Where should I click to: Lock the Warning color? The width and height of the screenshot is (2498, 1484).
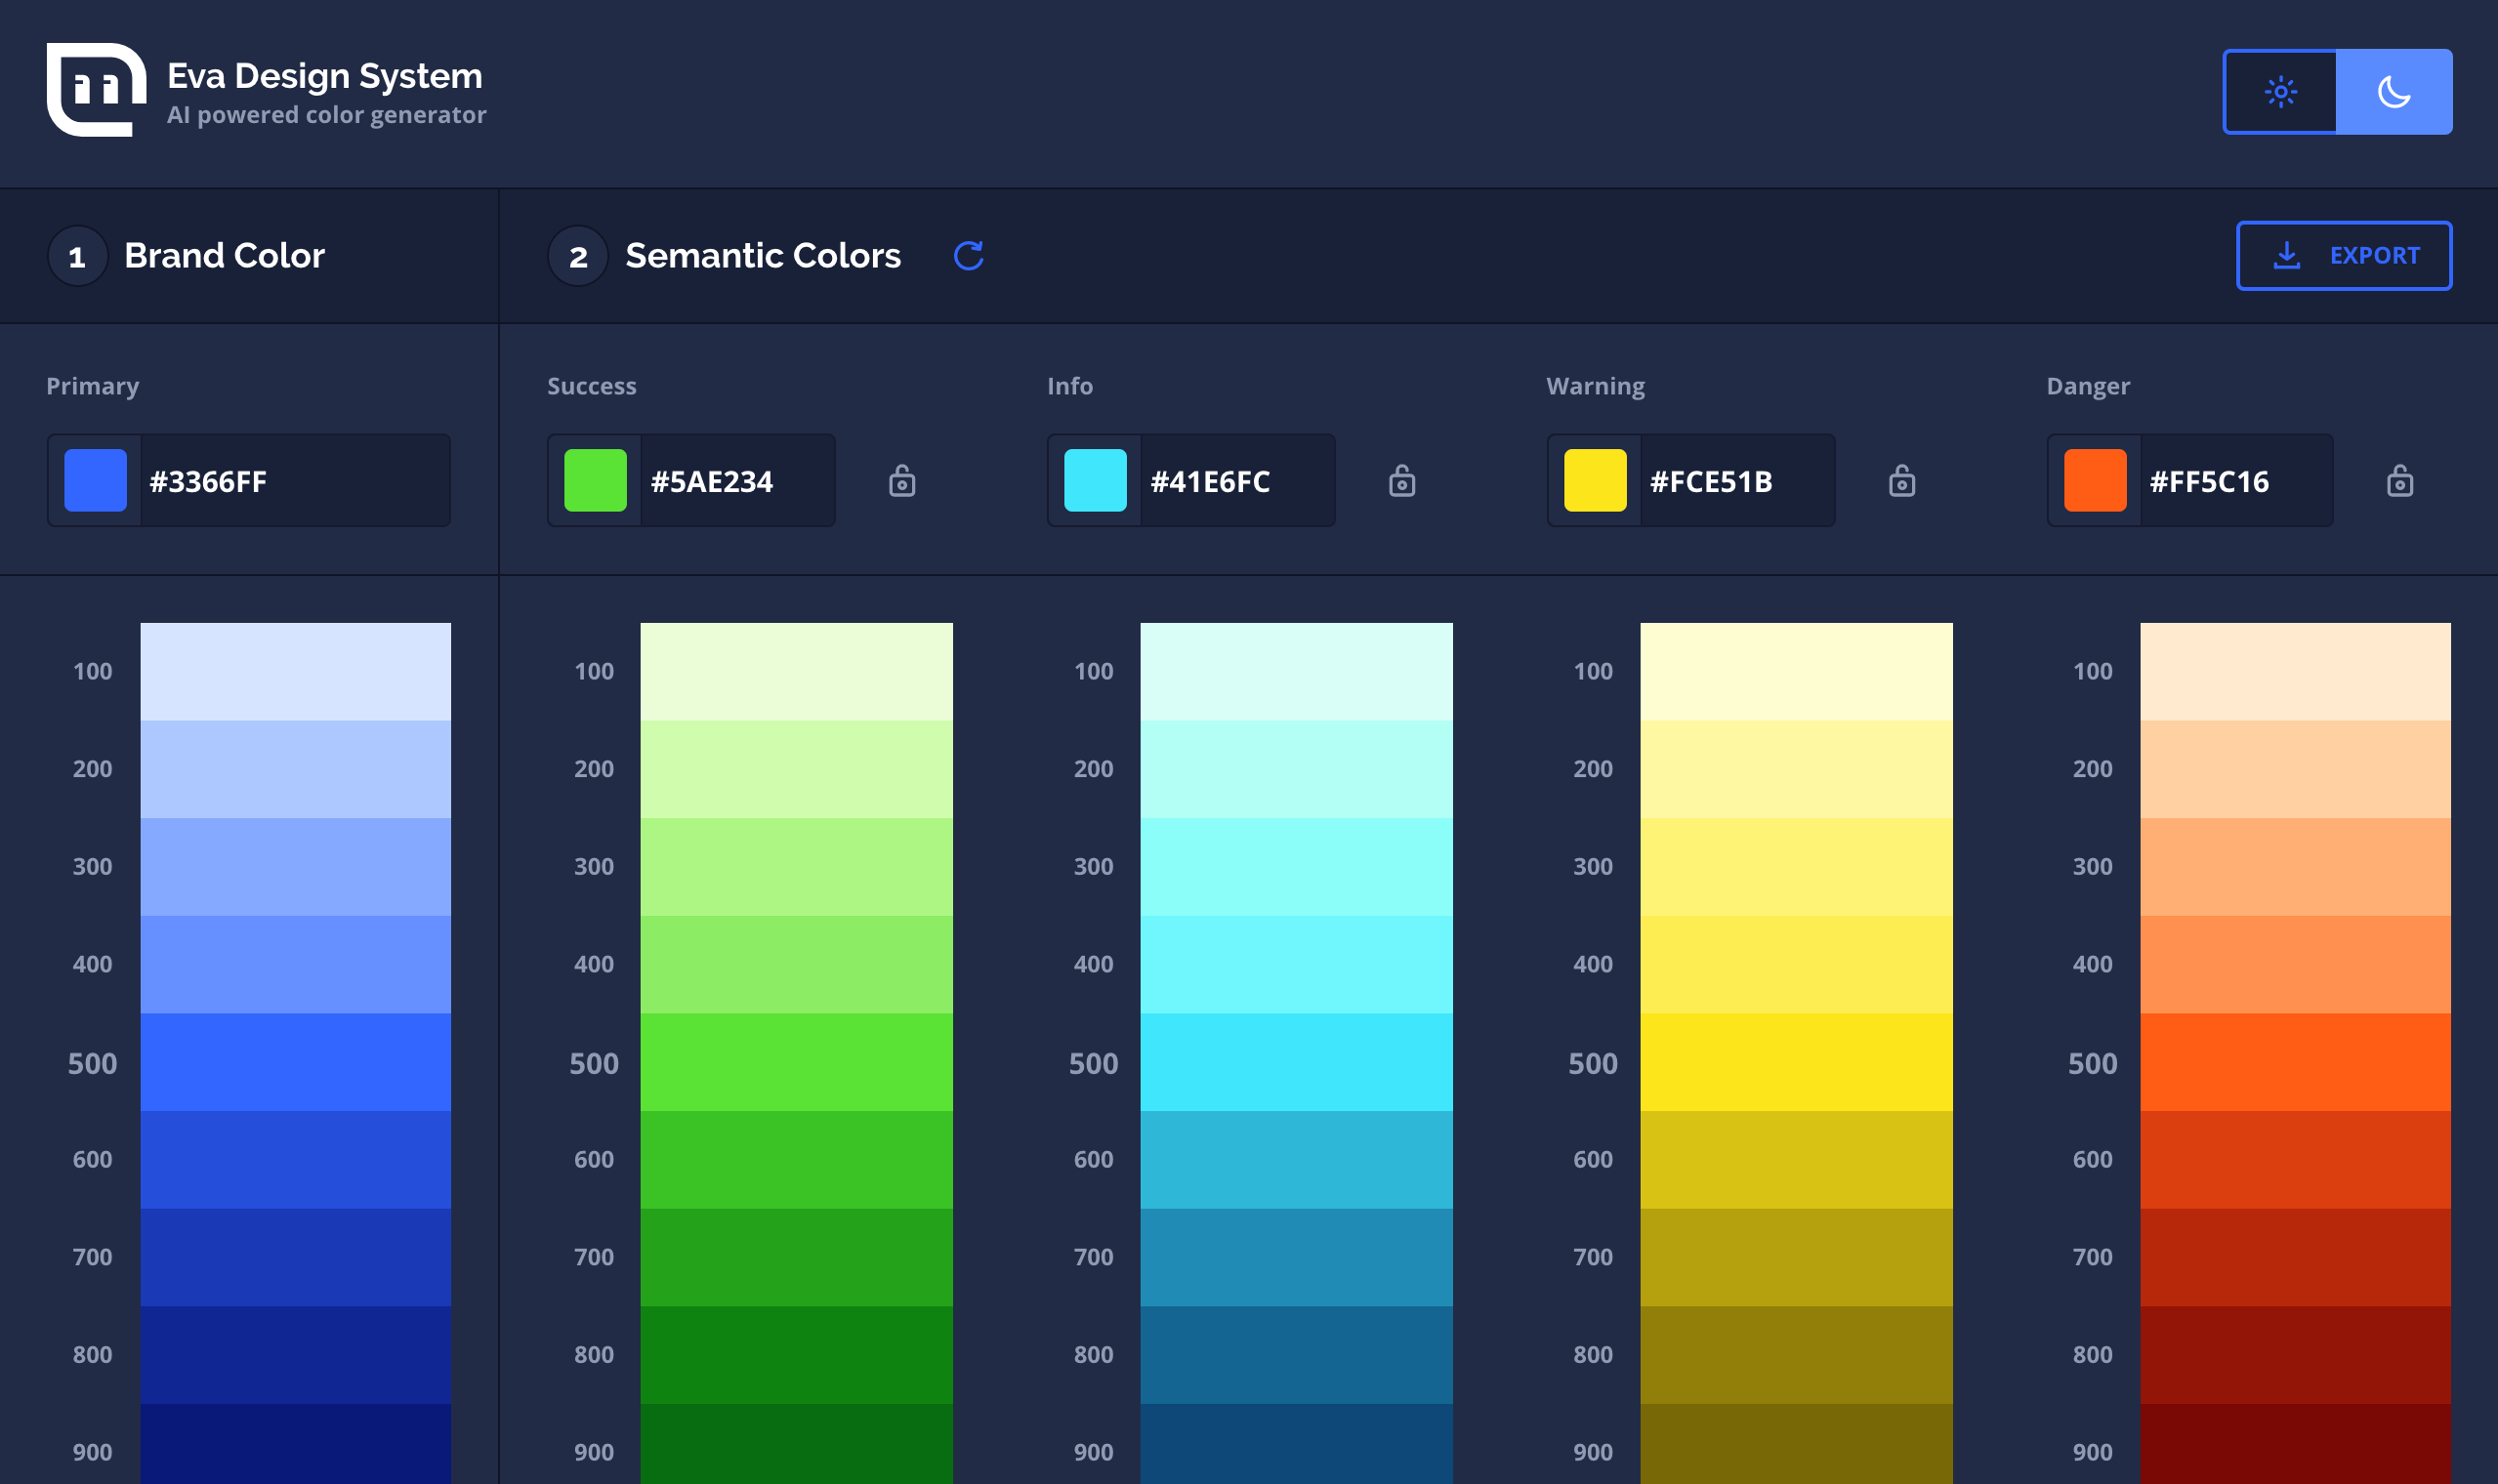(1901, 481)
